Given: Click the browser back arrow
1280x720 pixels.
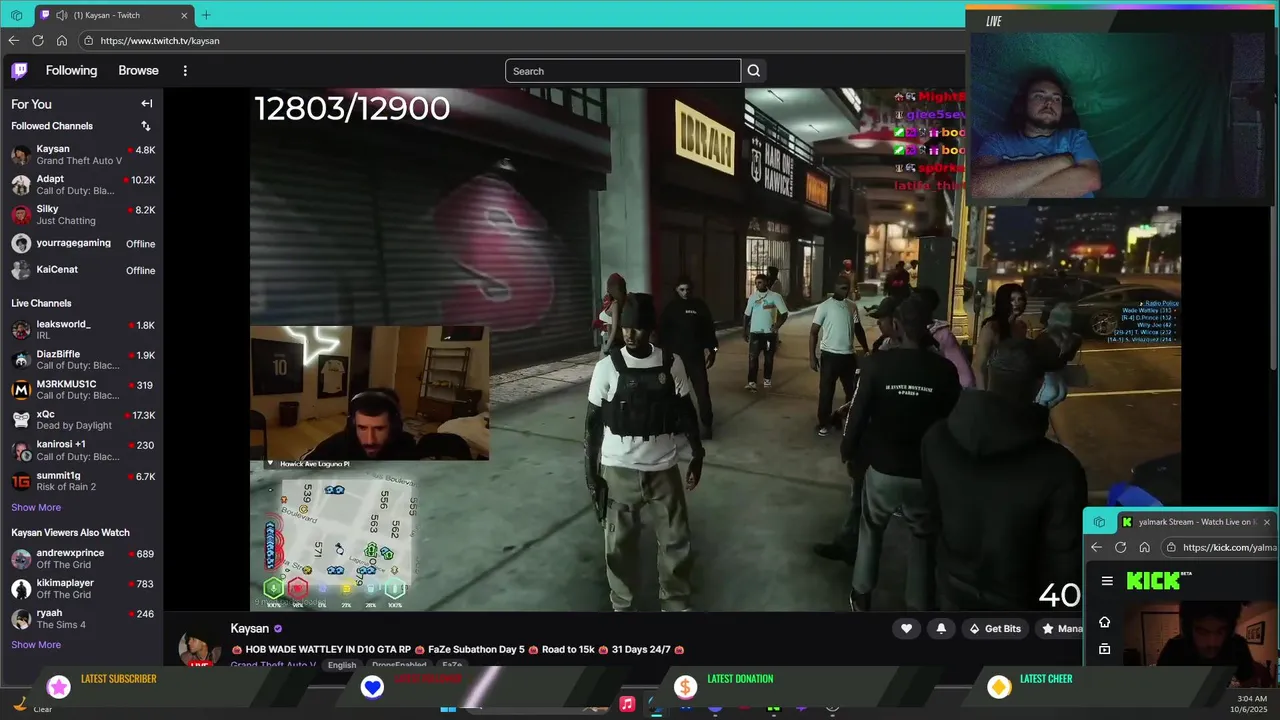Looking at the screenshot, I should click(x=13, y=41).
